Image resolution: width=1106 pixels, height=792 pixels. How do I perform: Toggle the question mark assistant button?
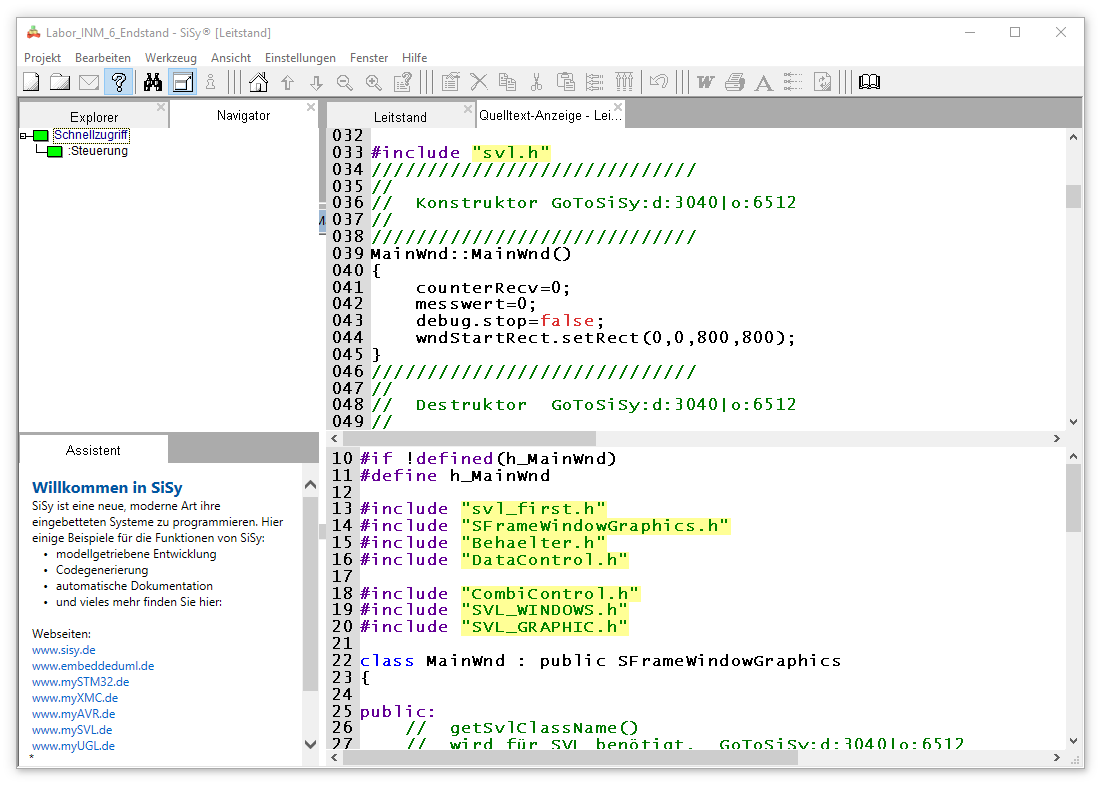point(118,82)
